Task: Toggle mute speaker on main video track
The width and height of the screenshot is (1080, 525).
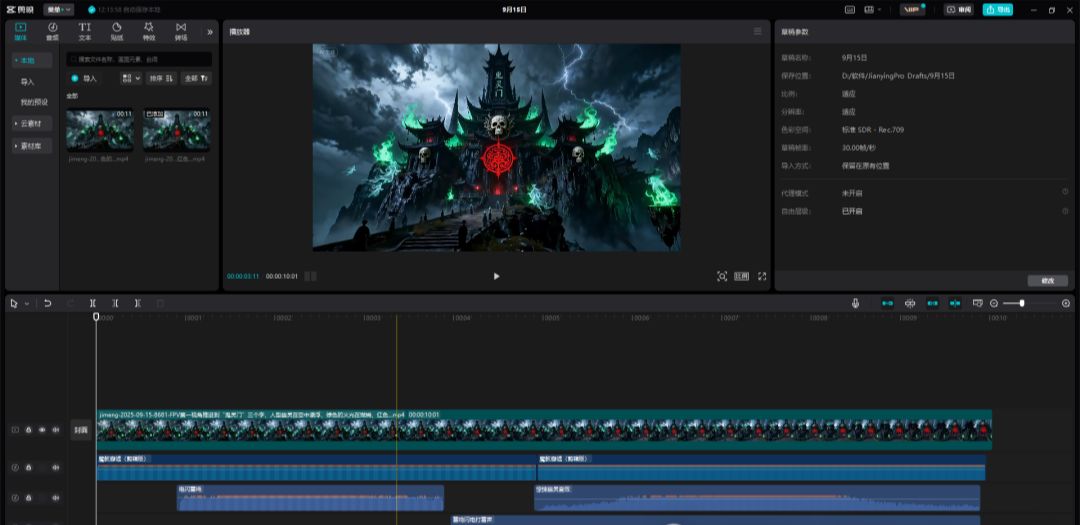Action: tap(55, 430)
